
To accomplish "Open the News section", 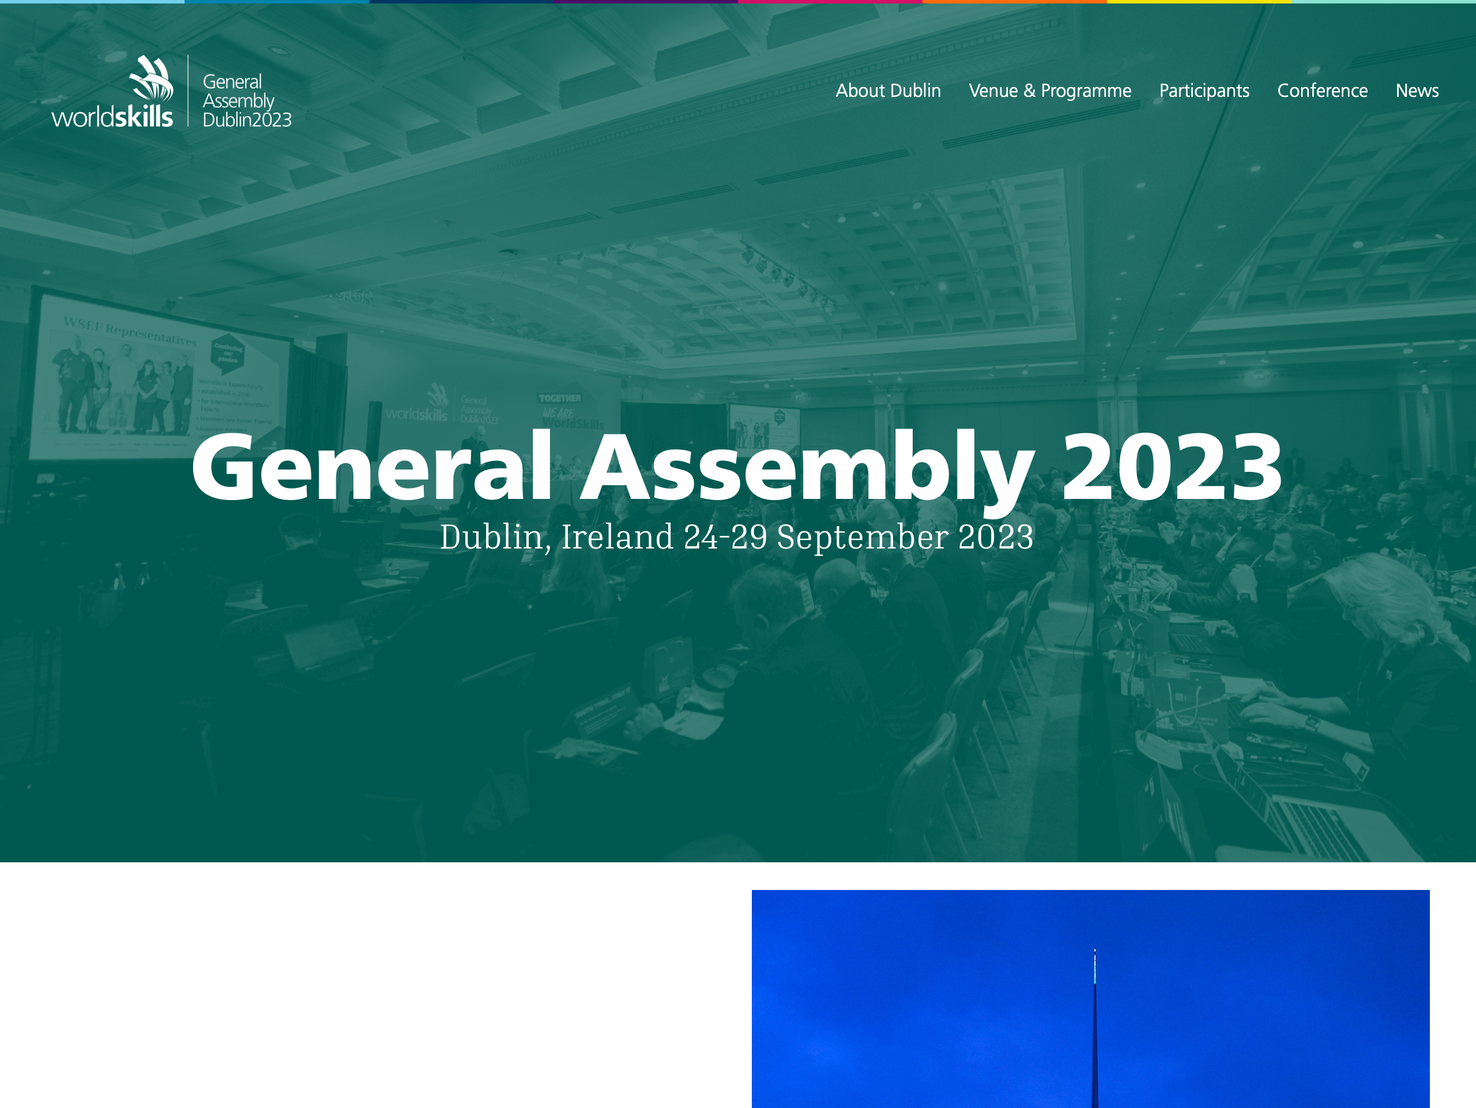I will (1417, 91).
